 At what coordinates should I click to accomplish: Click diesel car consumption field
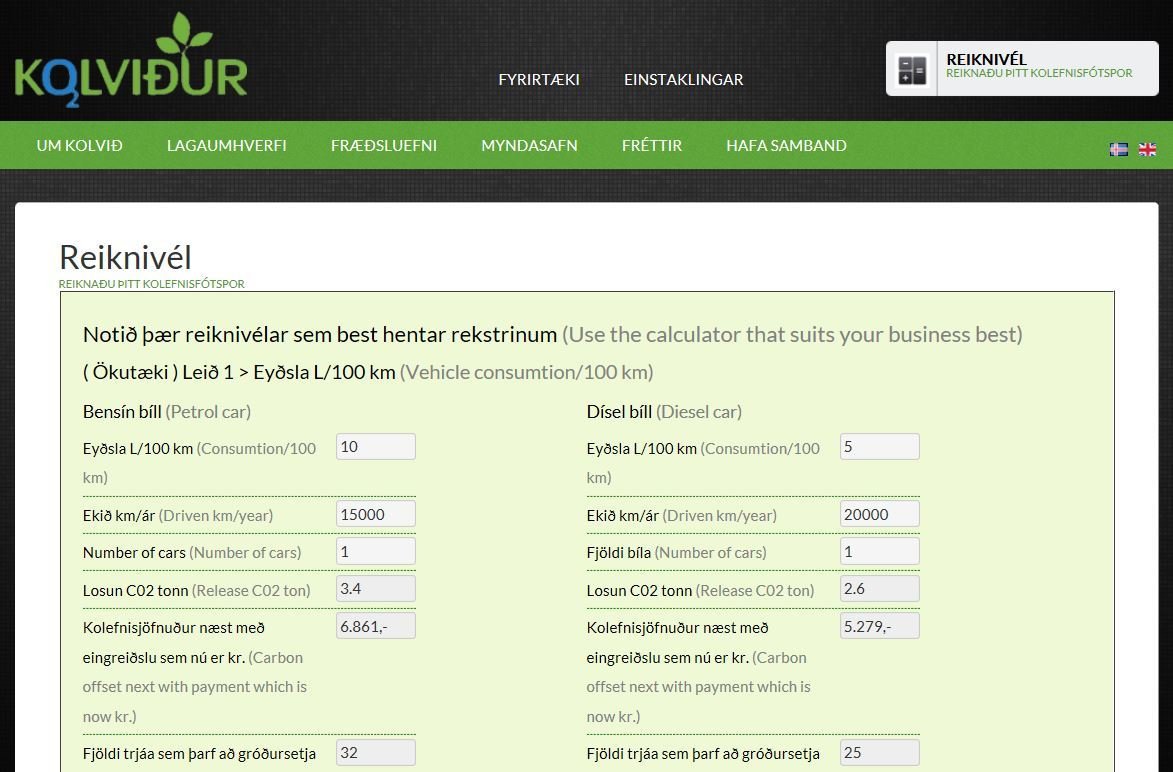[x=879, y=447]
